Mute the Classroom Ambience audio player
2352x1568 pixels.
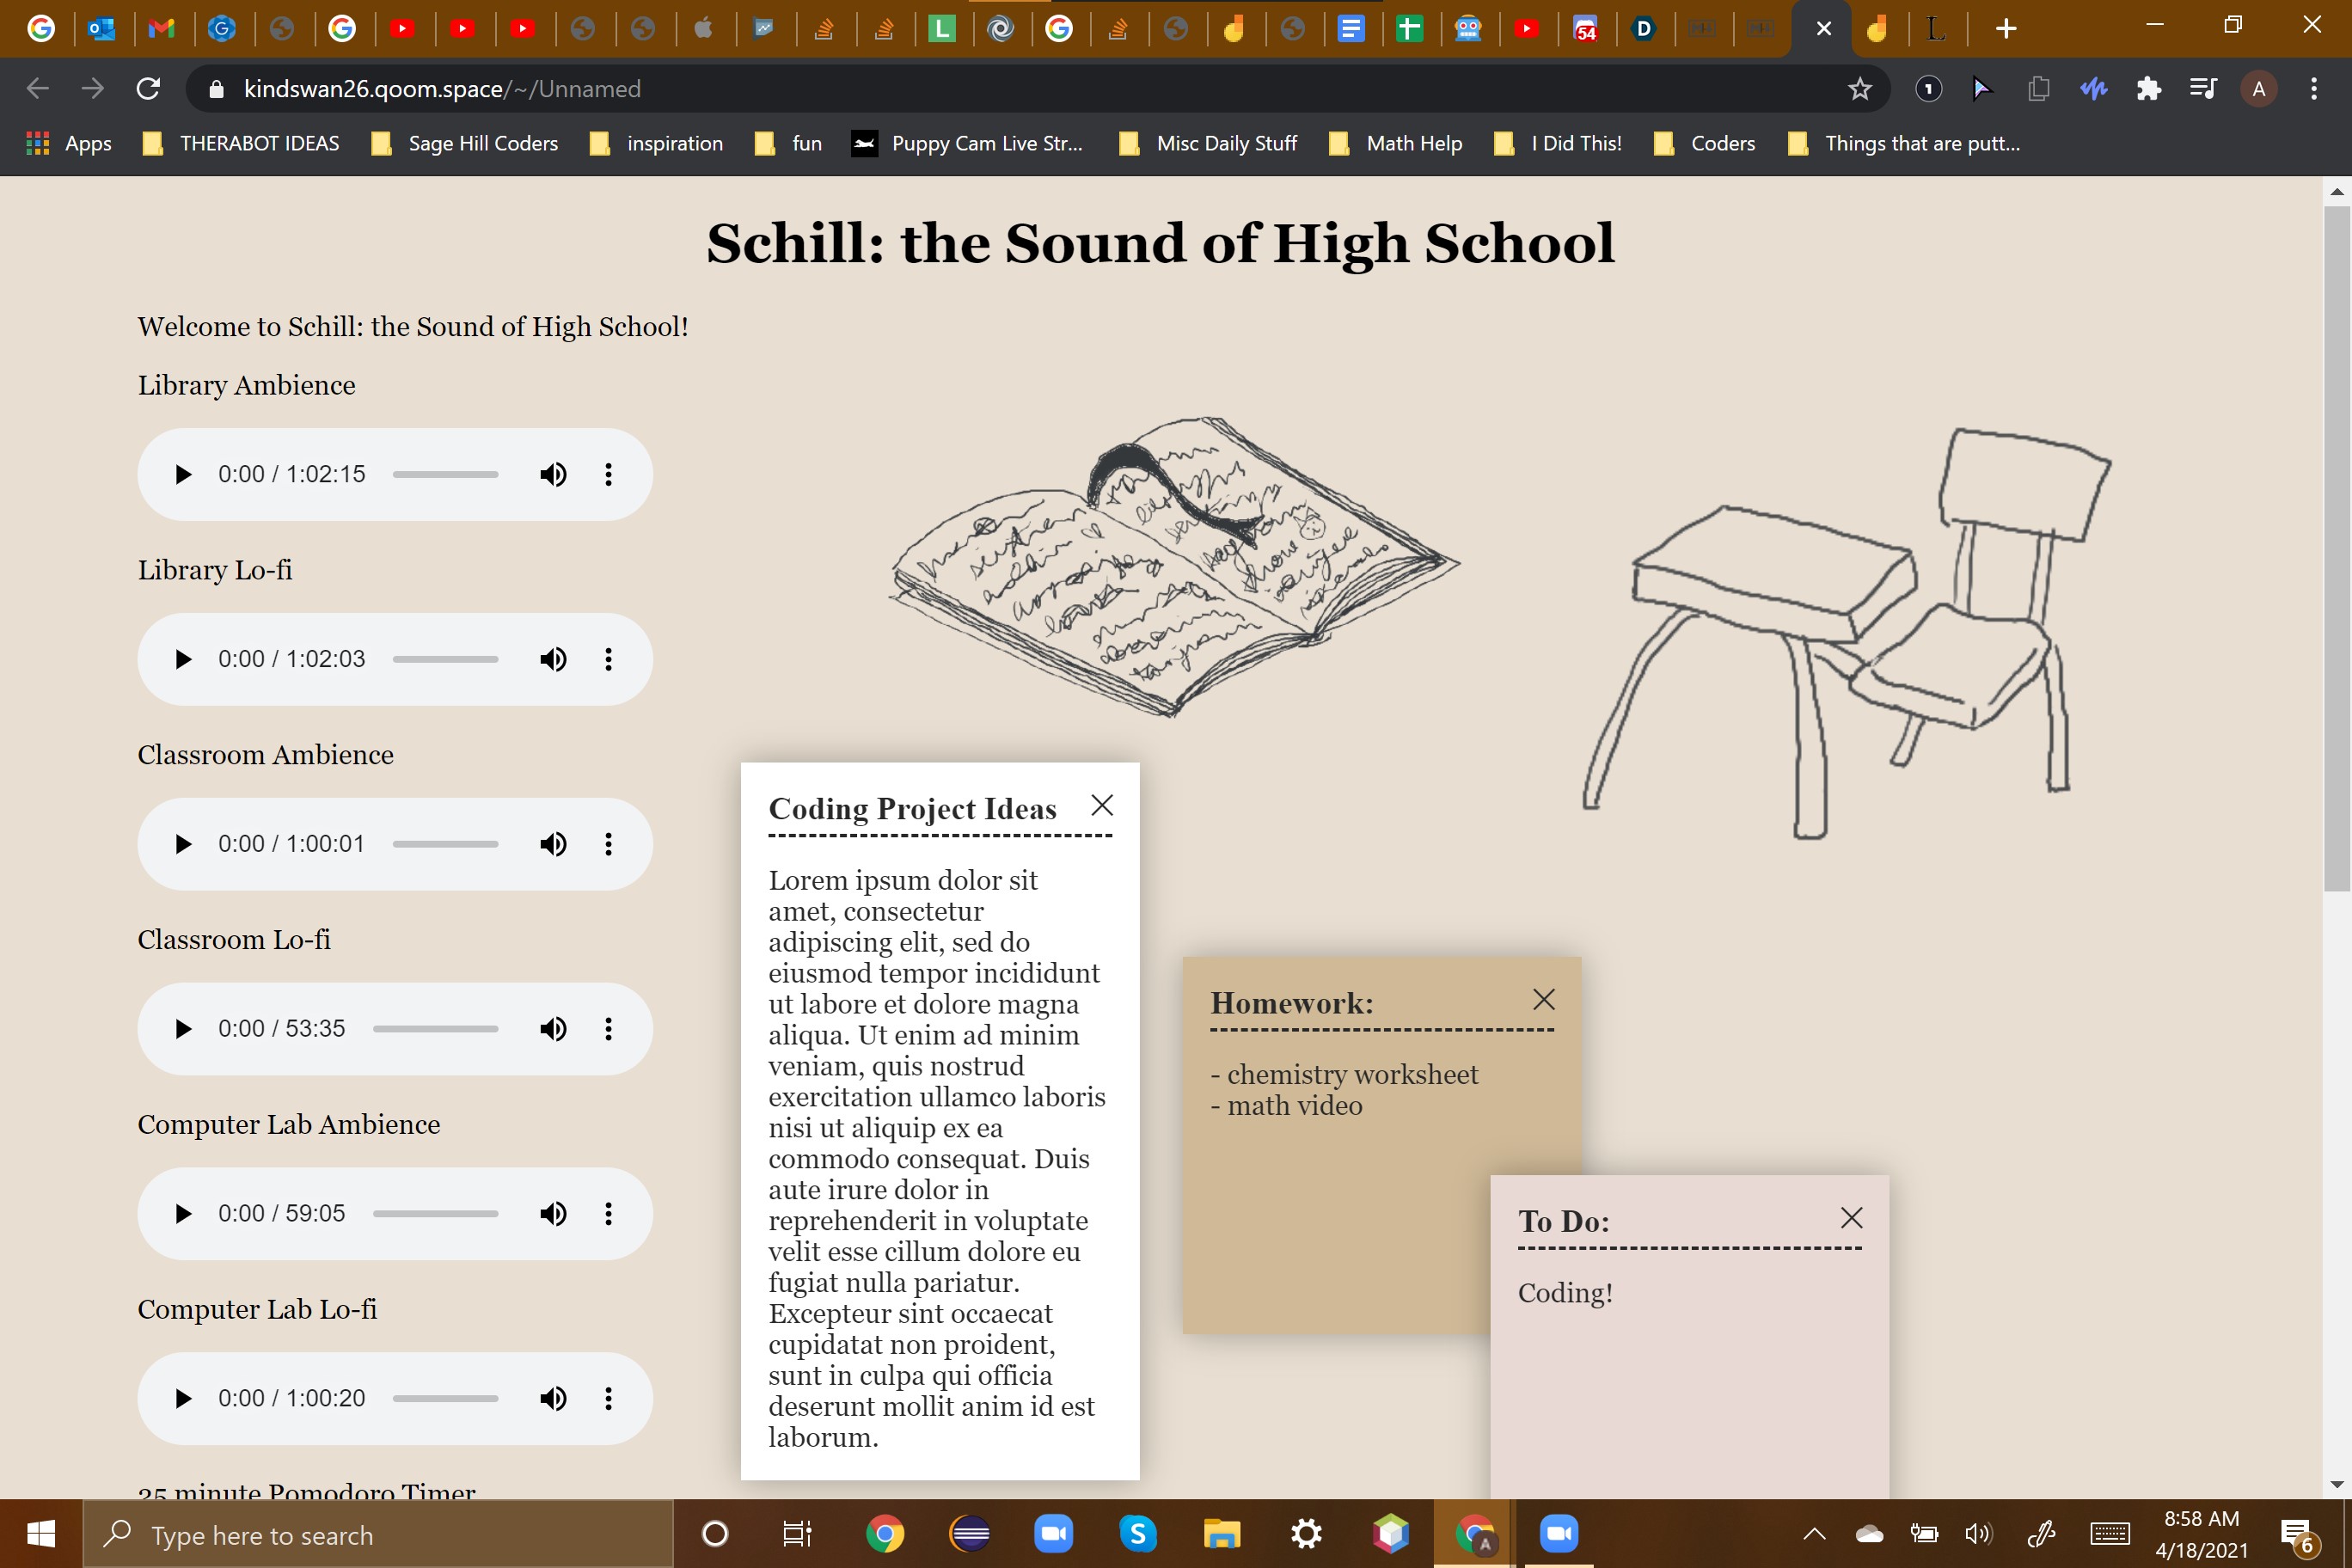[x=553, y=844]
